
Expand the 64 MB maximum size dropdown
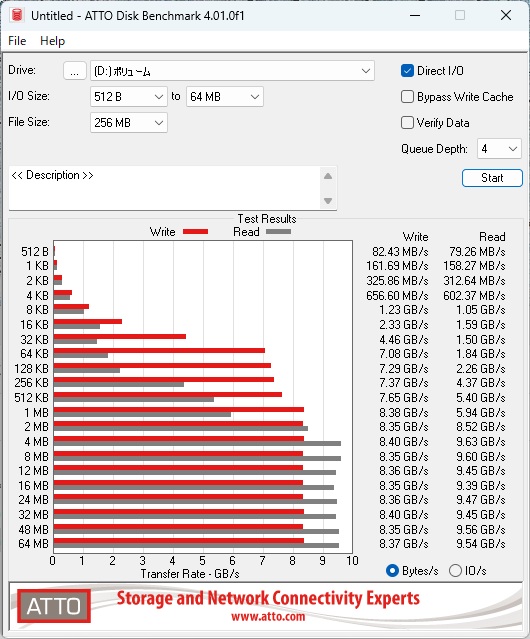[225, 97]
